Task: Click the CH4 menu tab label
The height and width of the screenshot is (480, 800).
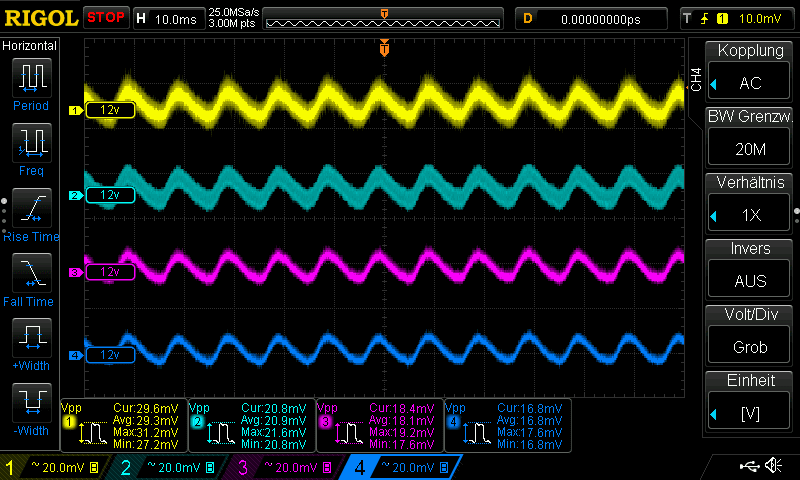Action: (696, 80)
